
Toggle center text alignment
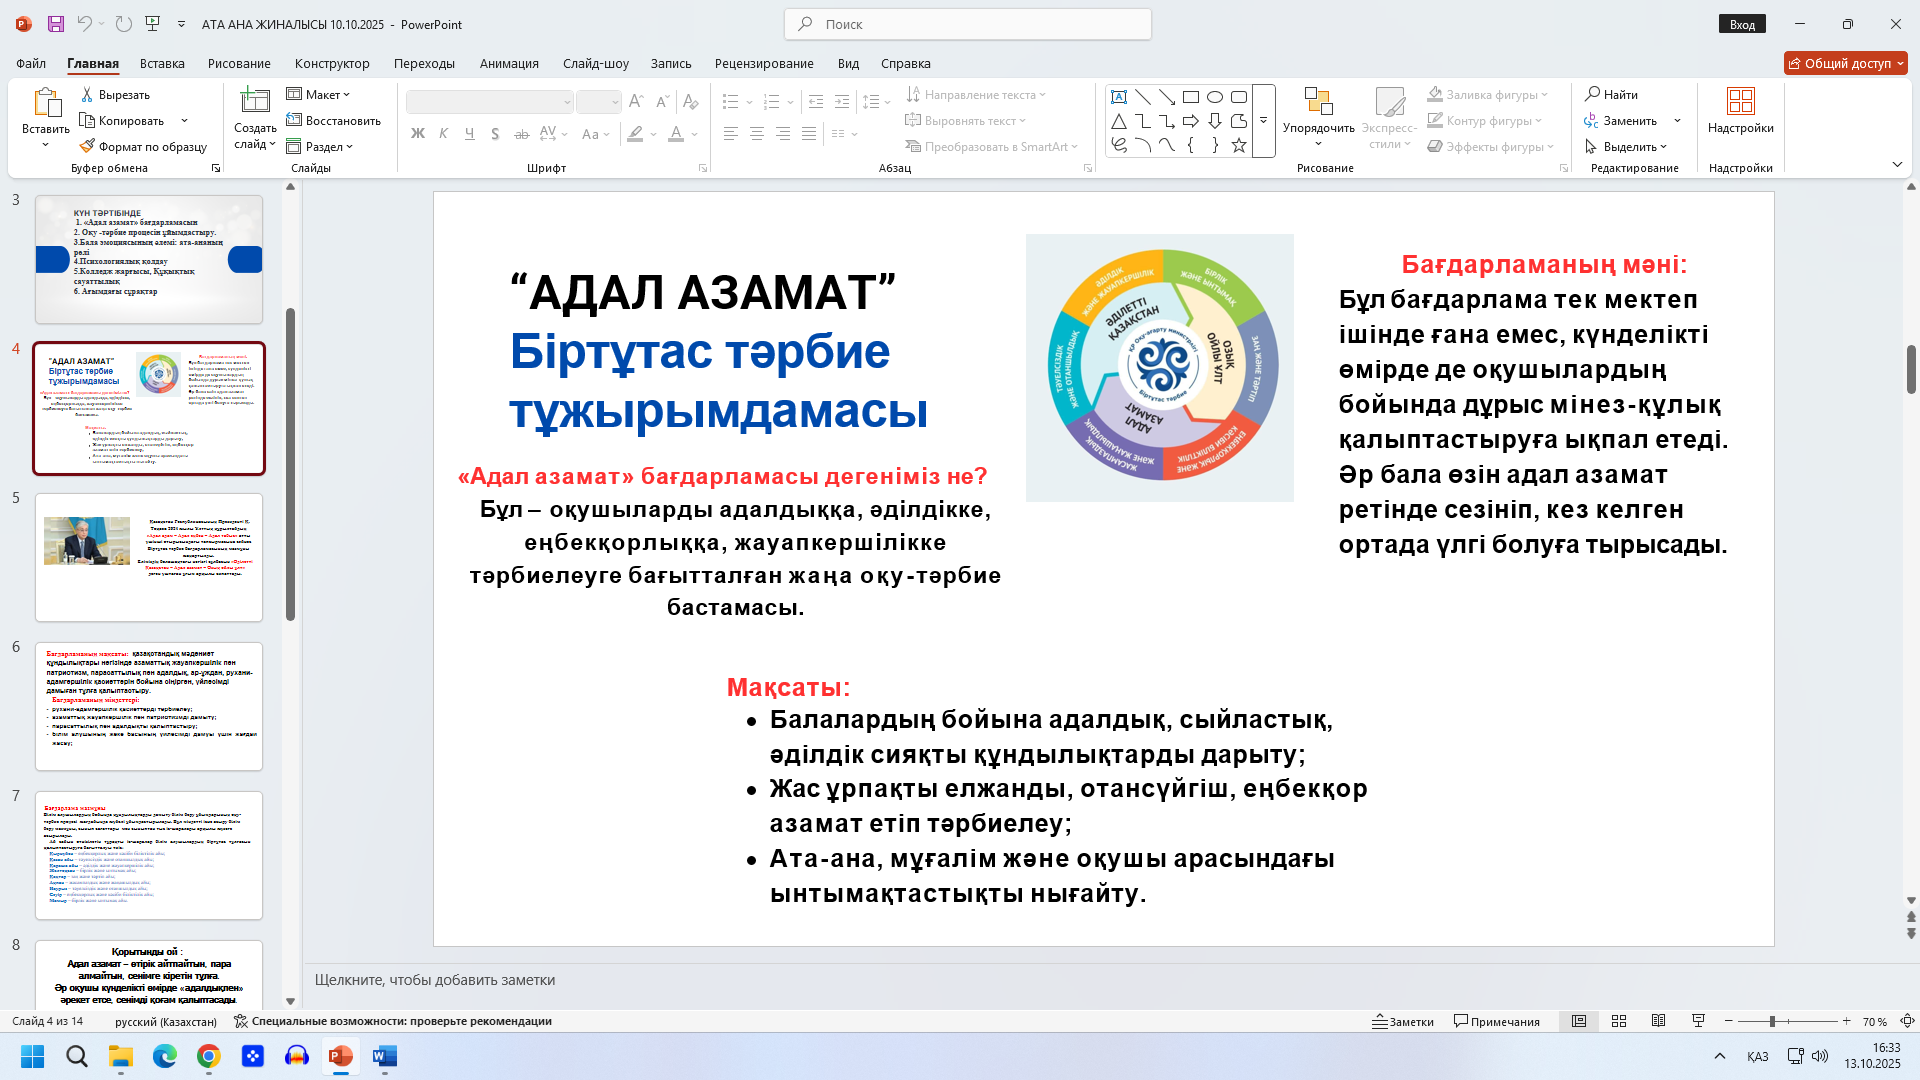[757, 134]
